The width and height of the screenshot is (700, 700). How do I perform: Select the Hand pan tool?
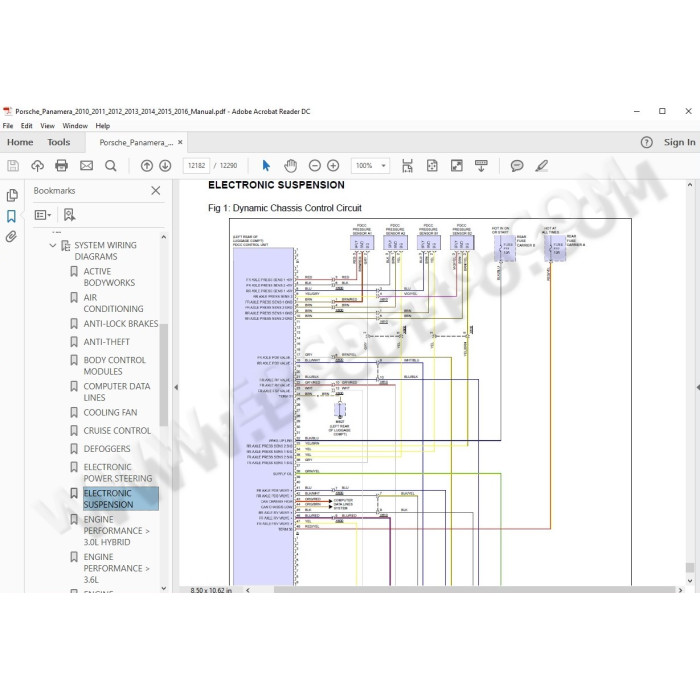[290, 166]
